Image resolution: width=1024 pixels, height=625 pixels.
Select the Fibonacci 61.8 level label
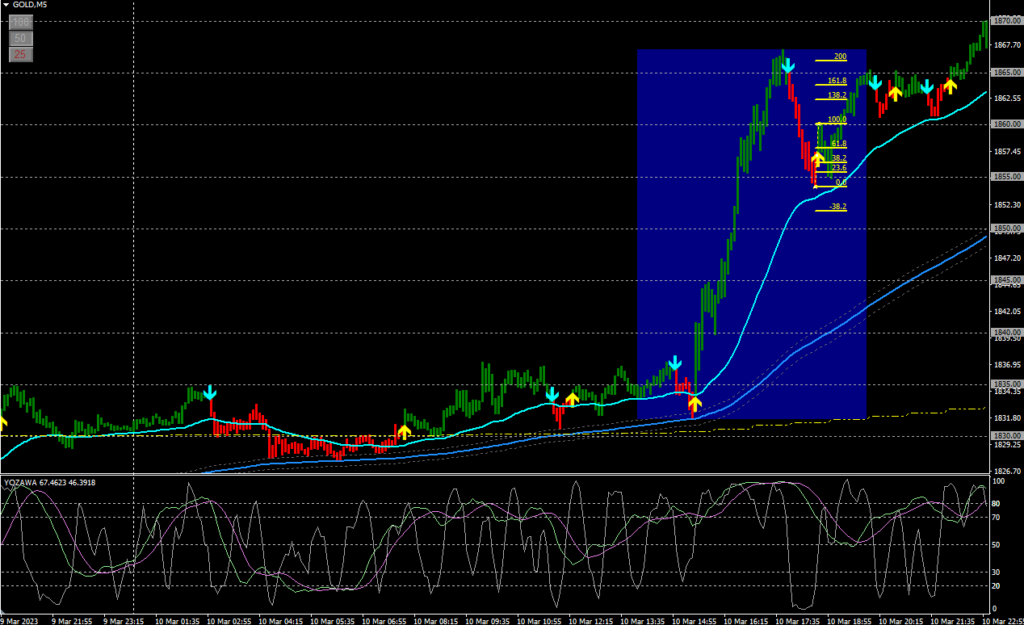pos(839,144)
